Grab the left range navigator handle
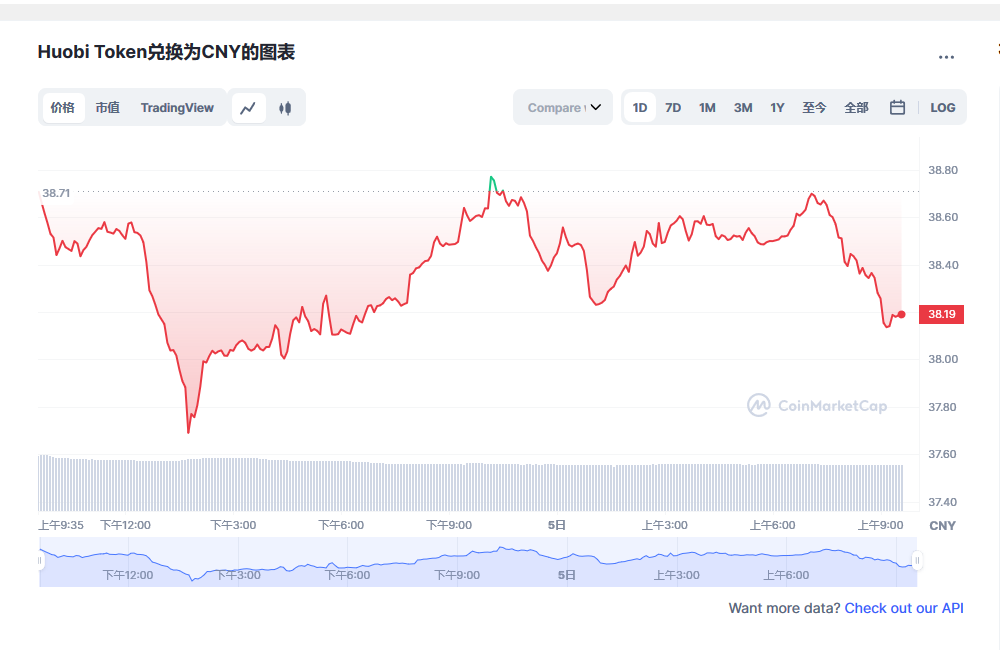Screen dimensions: 1000x650 click(40, 561)
